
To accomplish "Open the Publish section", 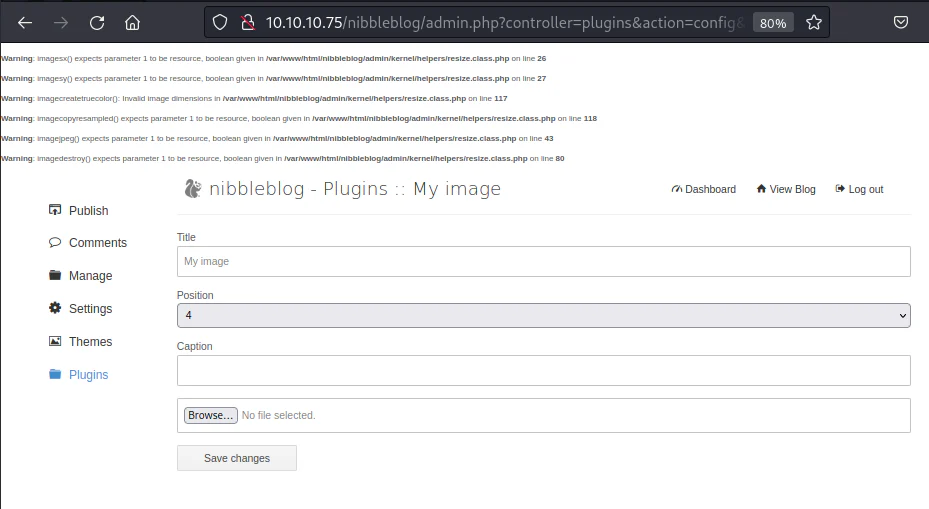I will (x=88, y=211).
